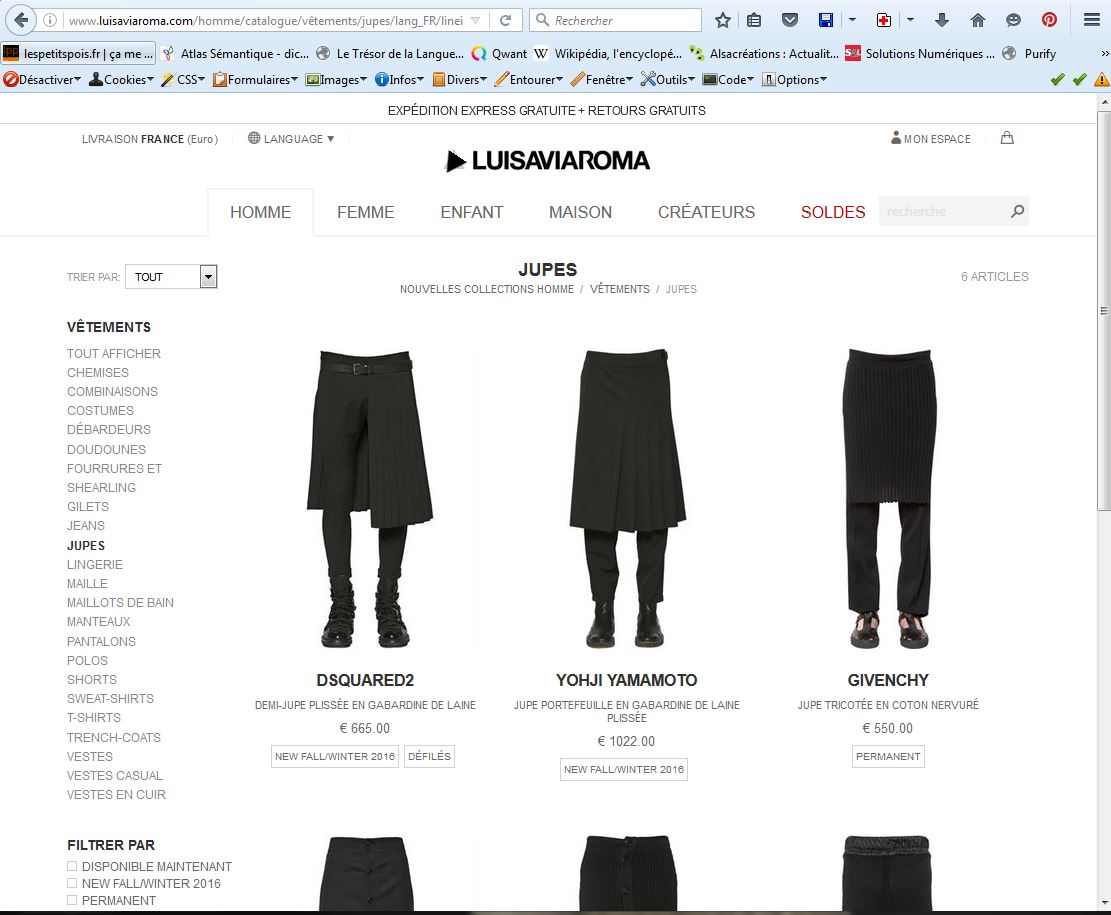
Task: Click the LUISAVIAROMA logo
Action: point(547,161)
